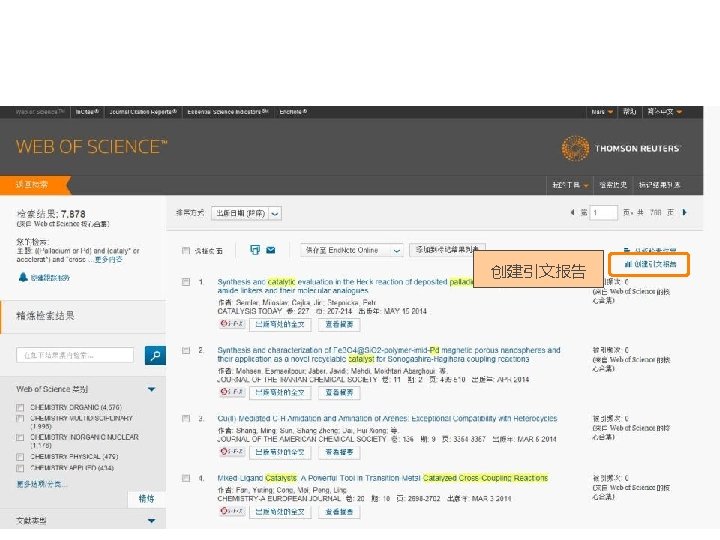Image resolution: width=720 pixels, height=540 pixels.
Task: Click the create alert link beside bell
Action: point(50,278)
